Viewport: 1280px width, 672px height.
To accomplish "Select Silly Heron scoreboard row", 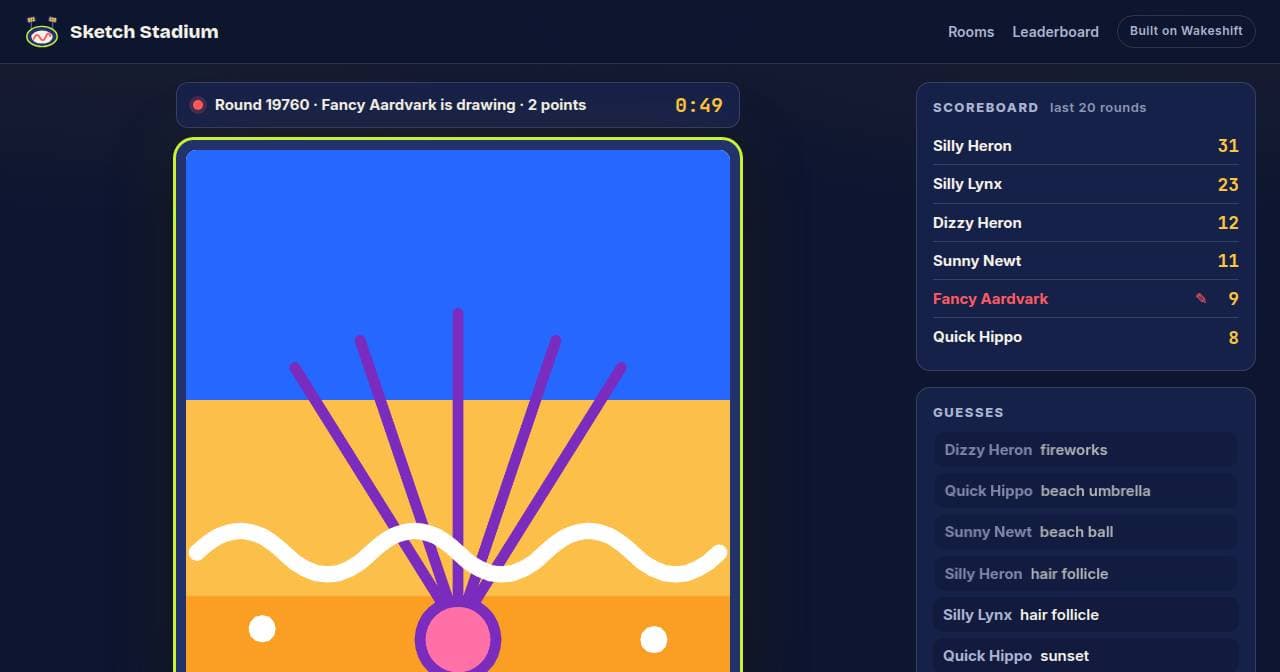I will point(1086,146).
